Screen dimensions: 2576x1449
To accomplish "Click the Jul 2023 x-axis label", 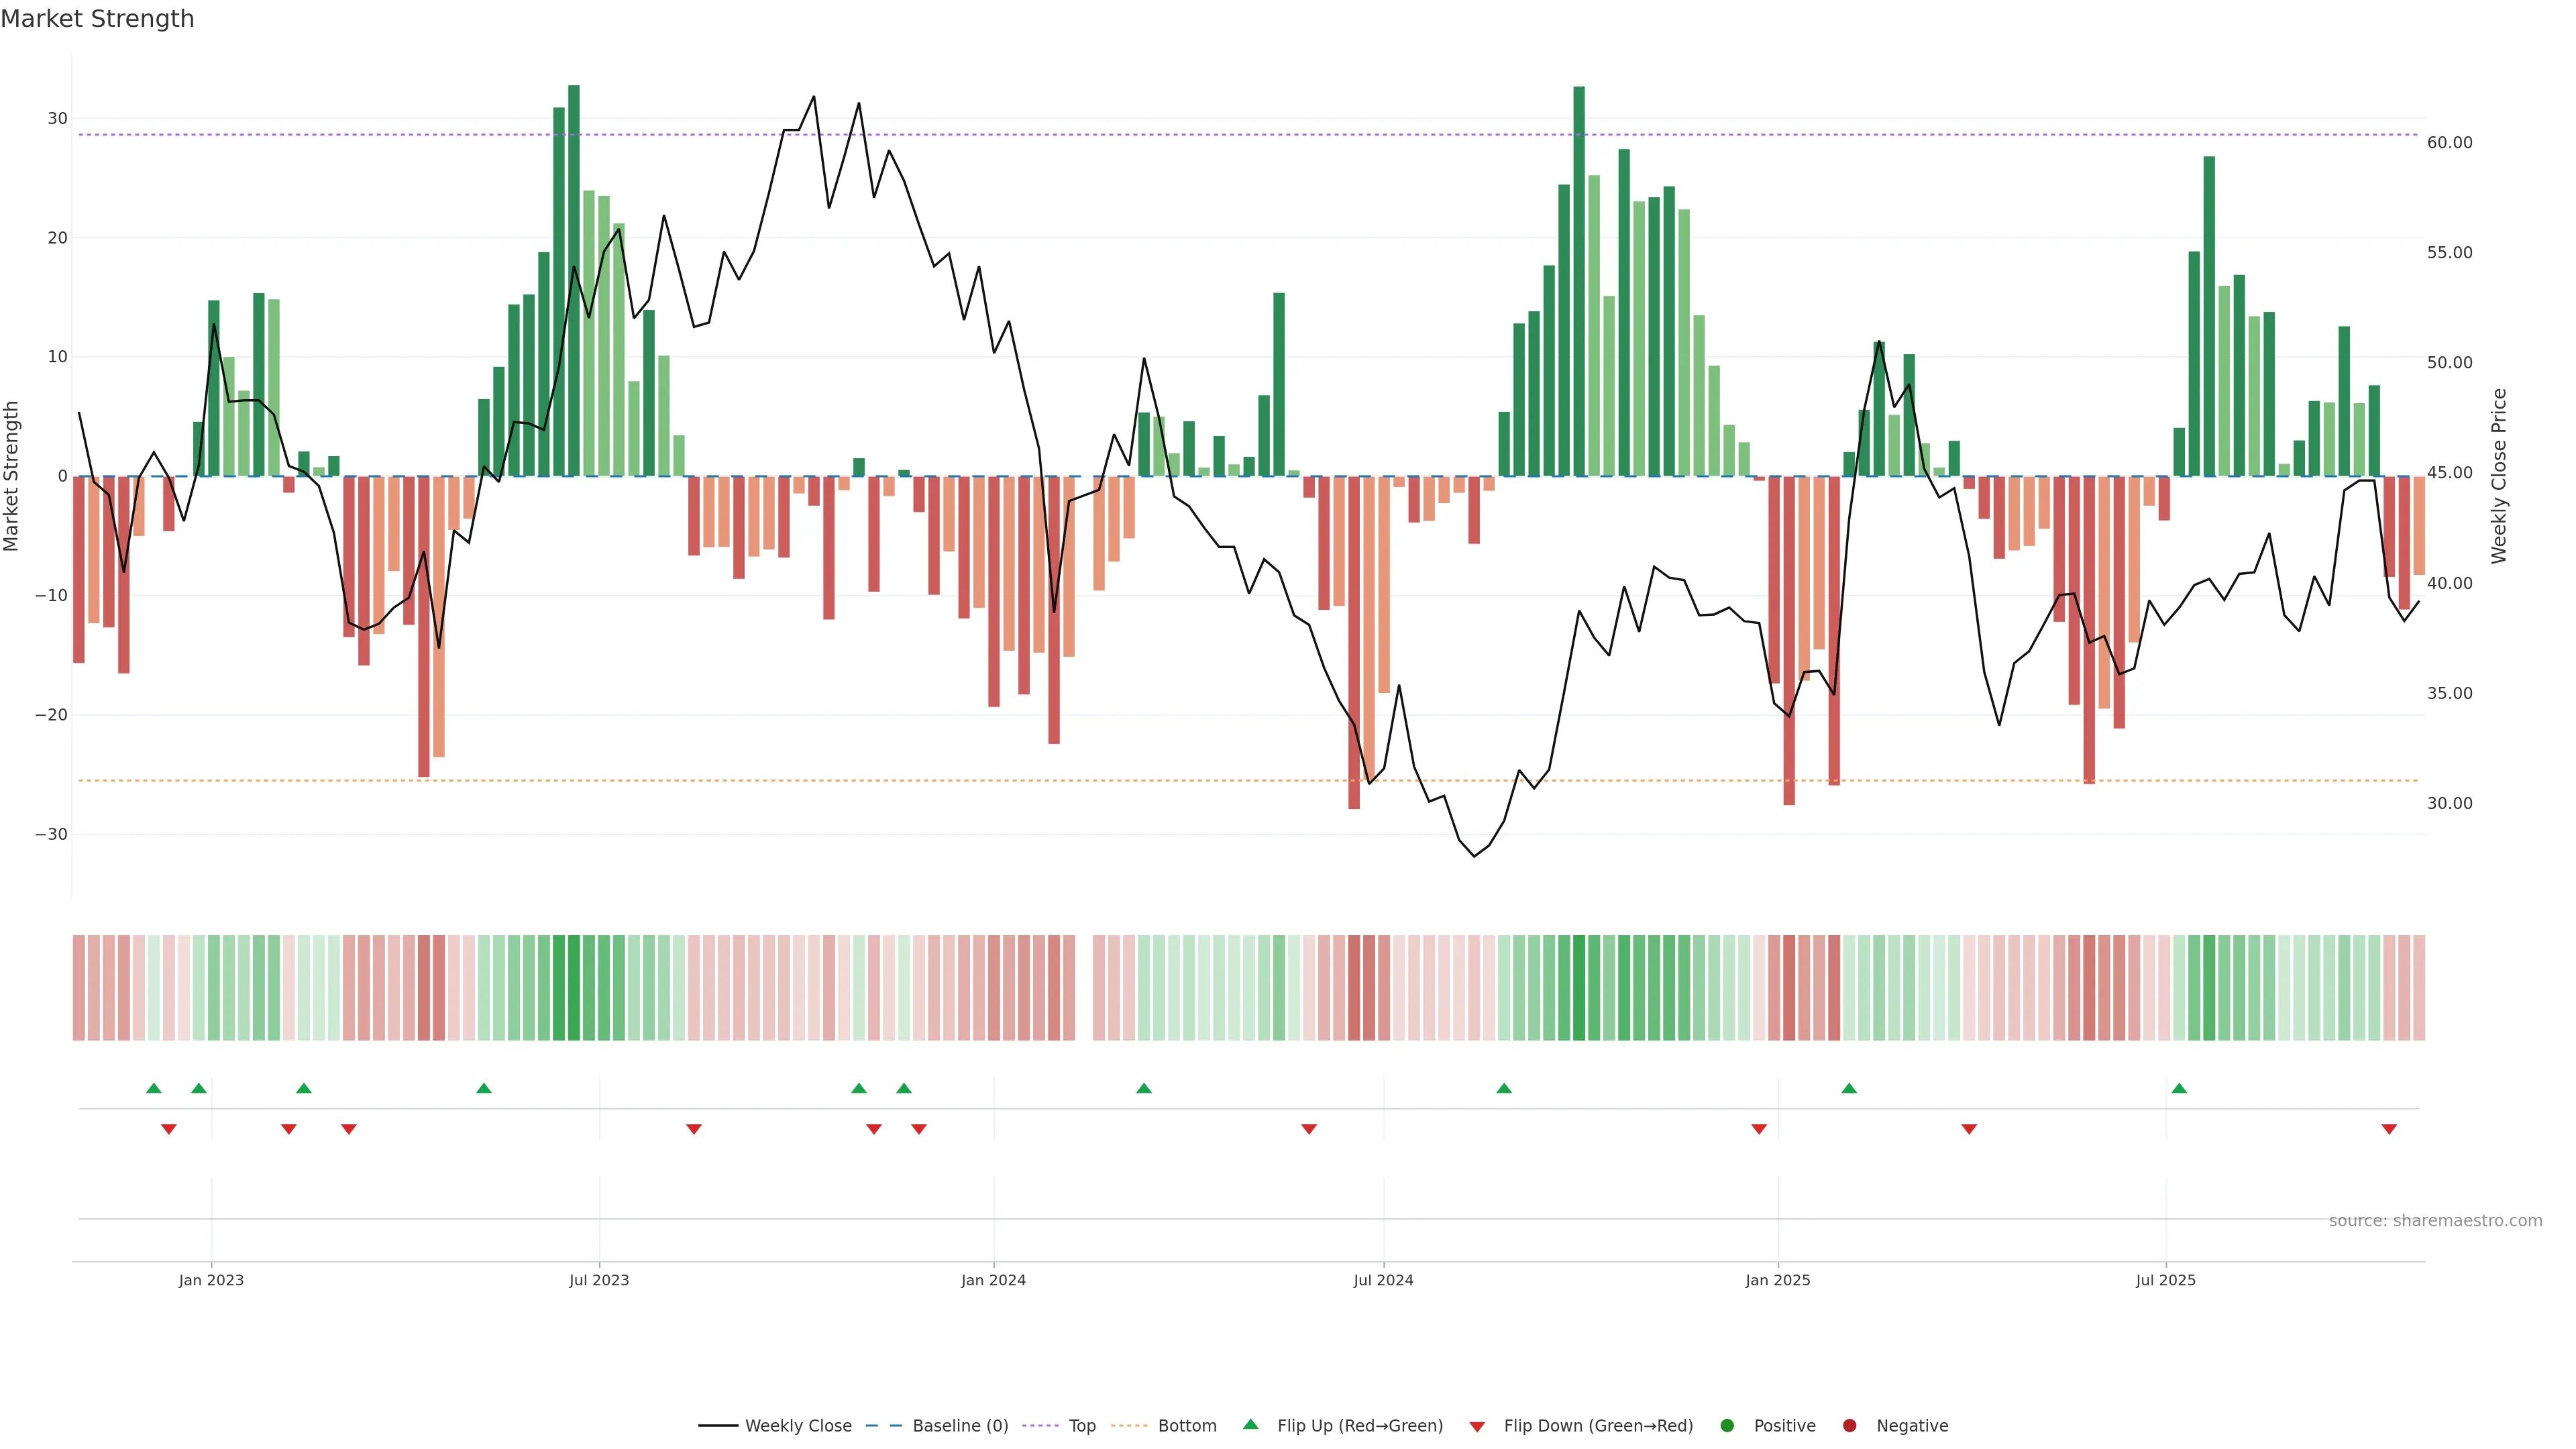I will click(599, 1280).
